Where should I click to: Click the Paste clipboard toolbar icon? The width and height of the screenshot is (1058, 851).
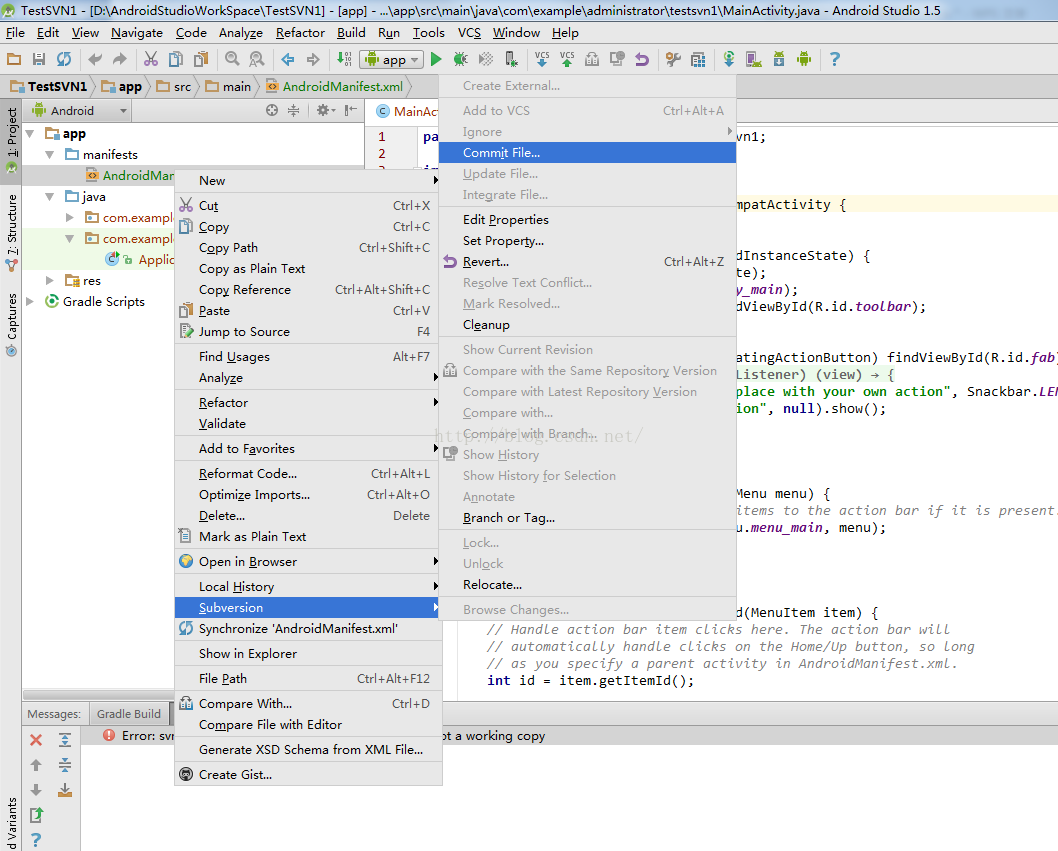pyautogui.click(x=200, y=59)
